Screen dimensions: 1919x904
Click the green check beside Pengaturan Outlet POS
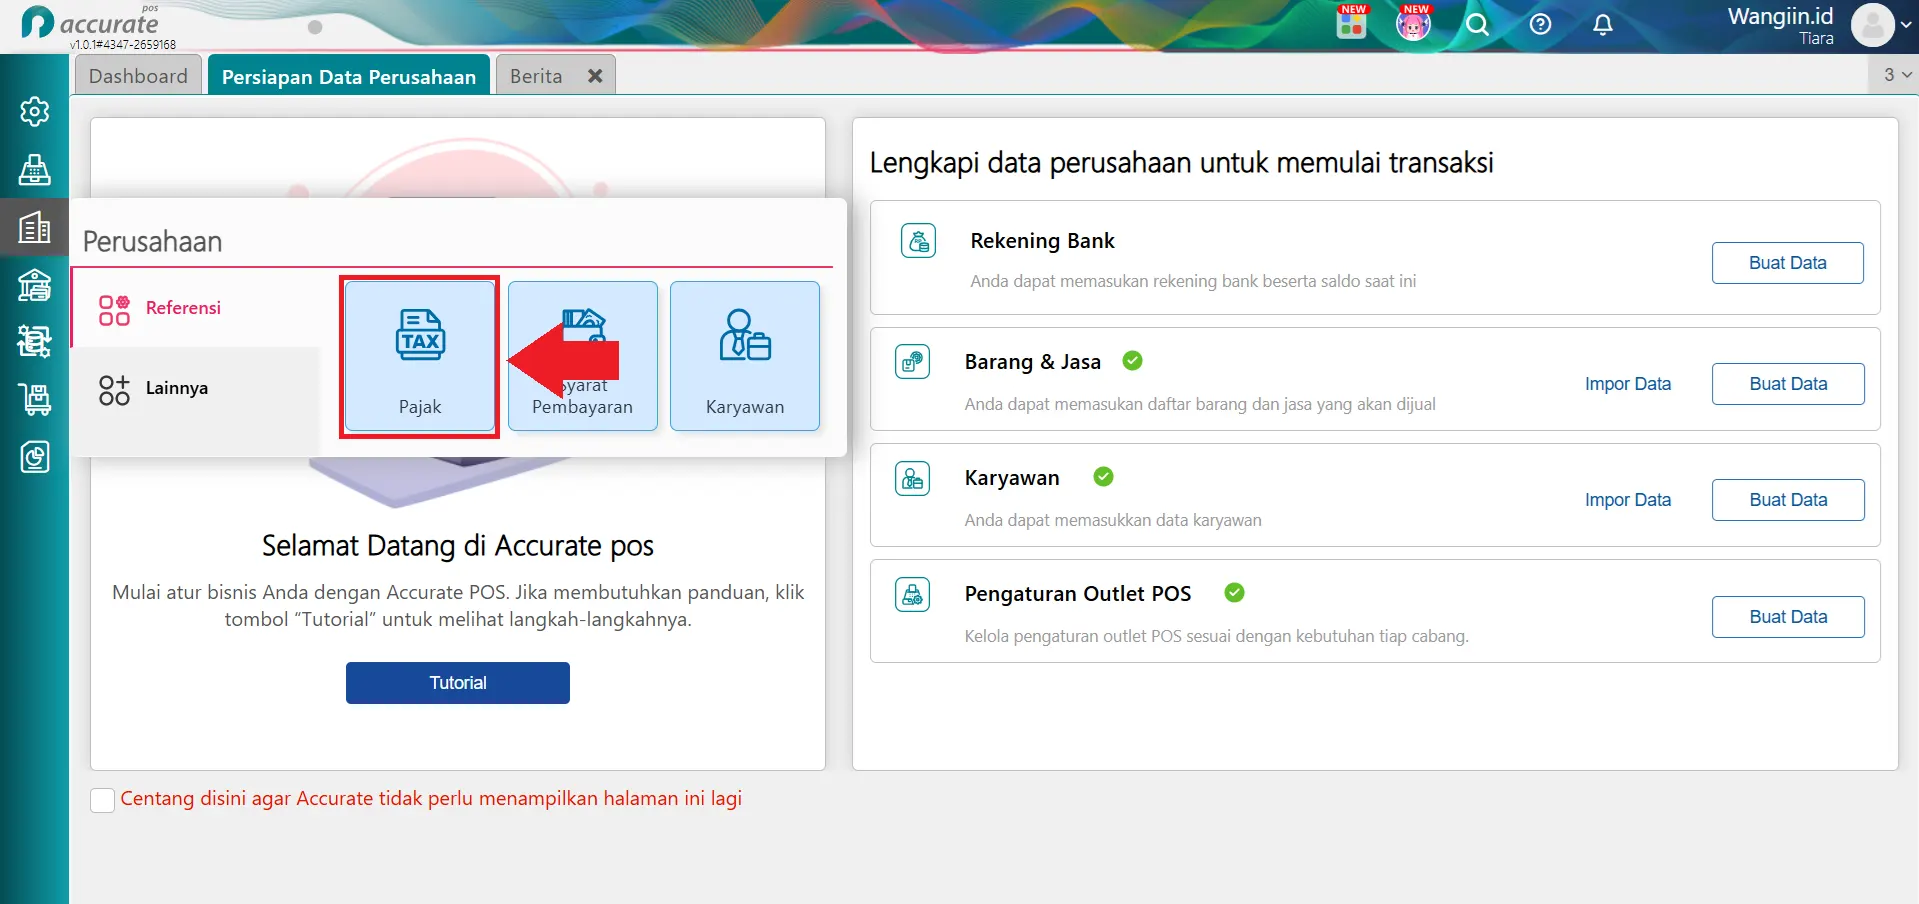tap(1234, 593)
